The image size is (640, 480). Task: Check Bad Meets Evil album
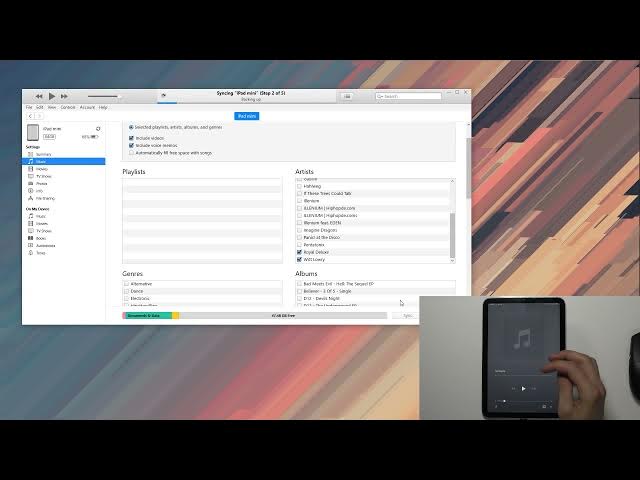click(x=300, y=284)
